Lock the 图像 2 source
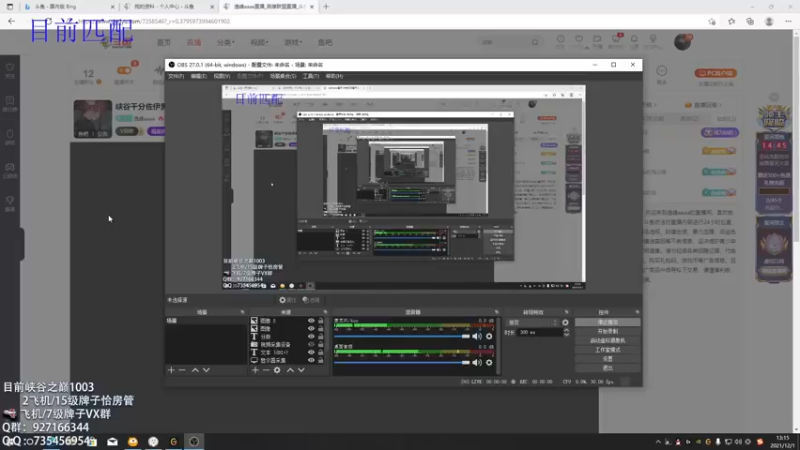The width and height of the screenshot is (800, 450). pyautogui.click(x=320, y=320)
